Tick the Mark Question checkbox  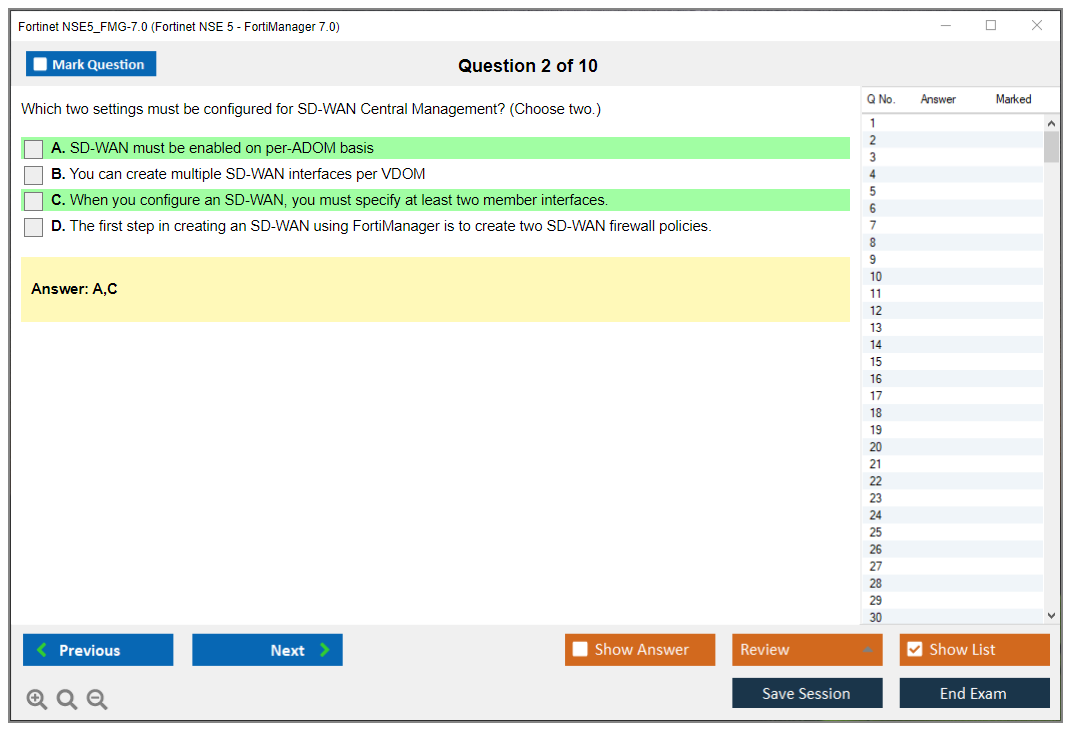click(x=41, y=64)
